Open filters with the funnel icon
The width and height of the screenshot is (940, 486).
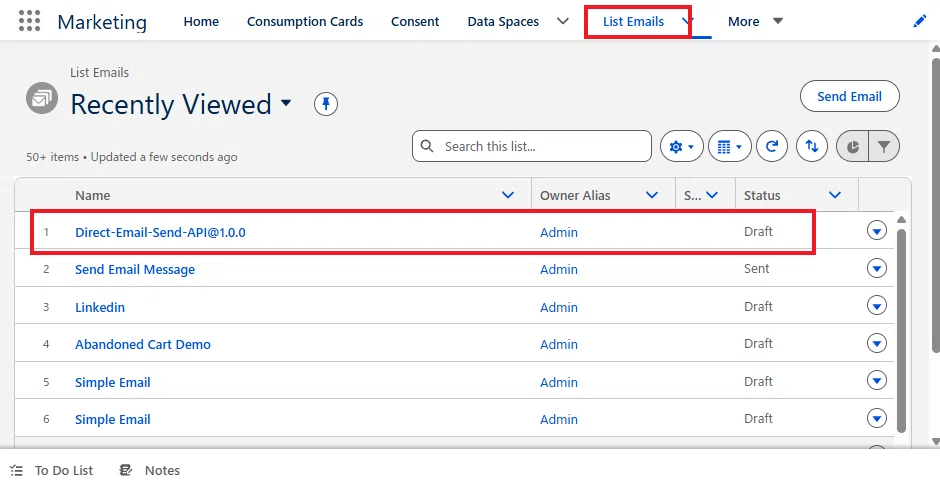point(884,146)
